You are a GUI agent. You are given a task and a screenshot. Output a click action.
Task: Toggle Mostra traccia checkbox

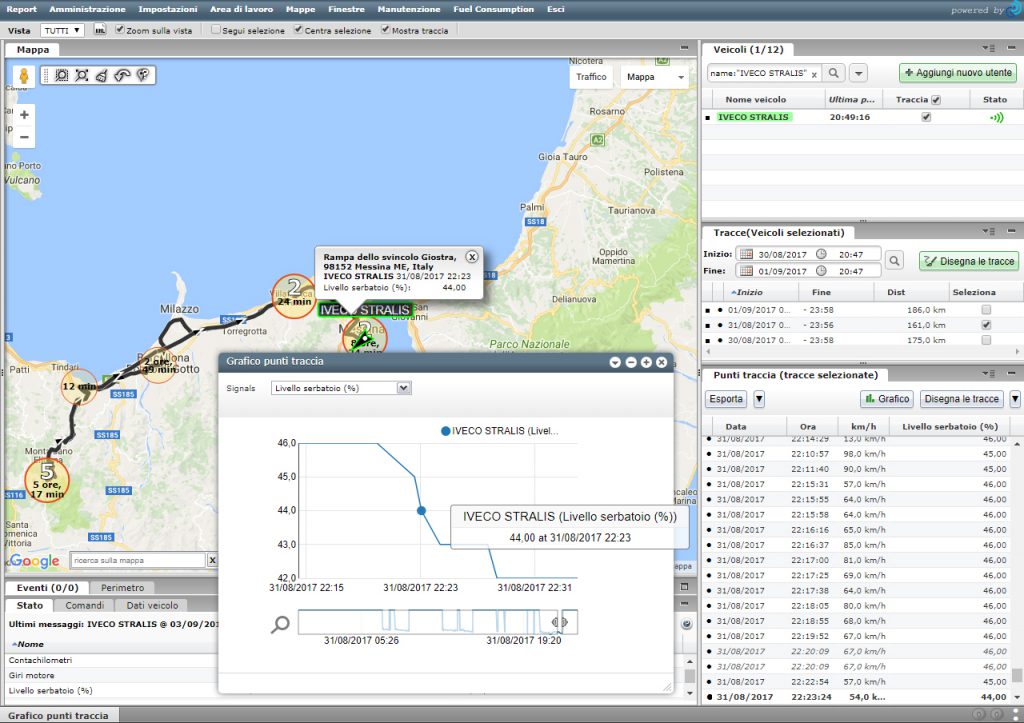point(385,29)
